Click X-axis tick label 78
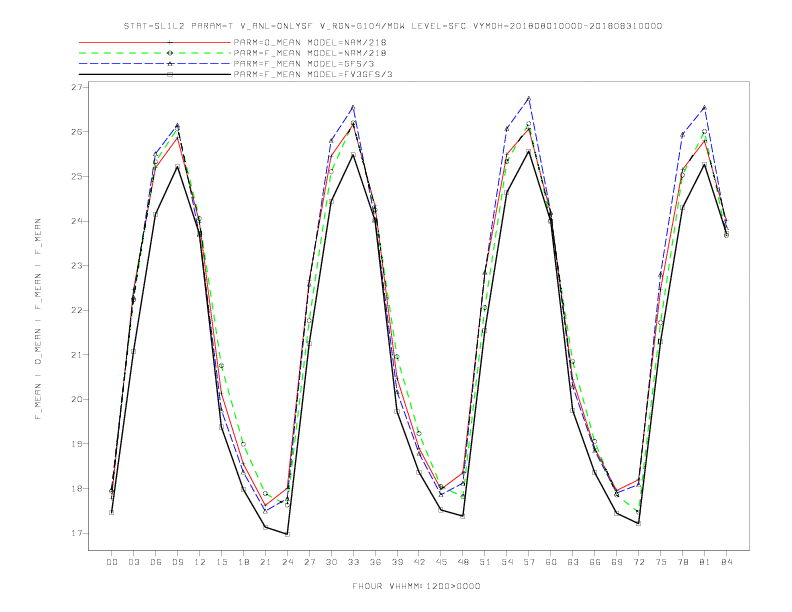Image resolution: width=792 pixels, height=612 pixels. pyautogui.click(x=683, y=562)
